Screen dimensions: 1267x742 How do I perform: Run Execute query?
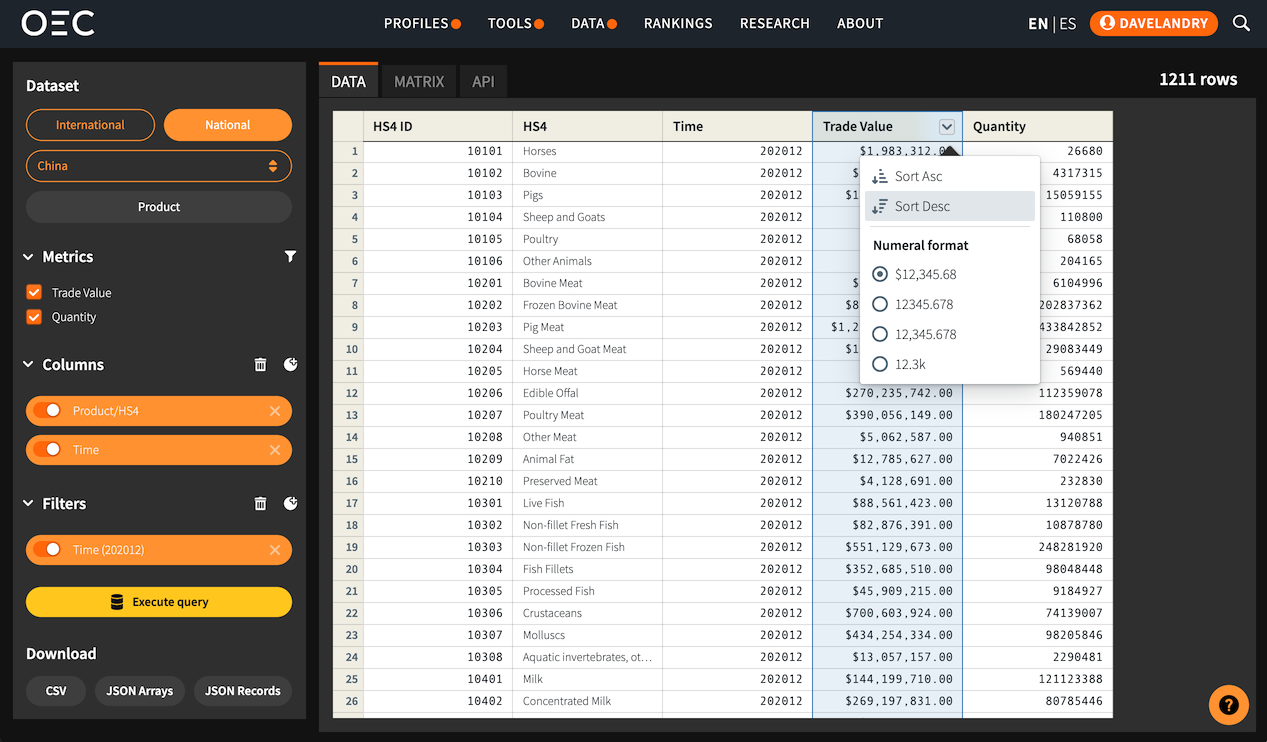coord(159,602)
